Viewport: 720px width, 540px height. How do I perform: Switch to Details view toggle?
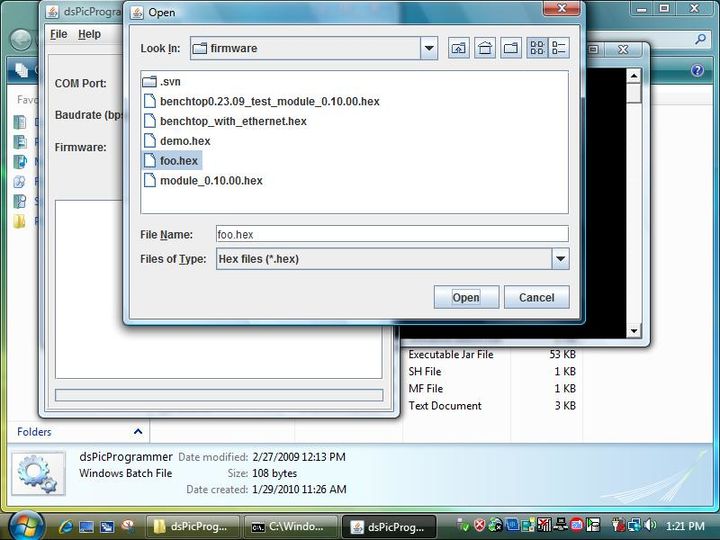coord(558,48)
